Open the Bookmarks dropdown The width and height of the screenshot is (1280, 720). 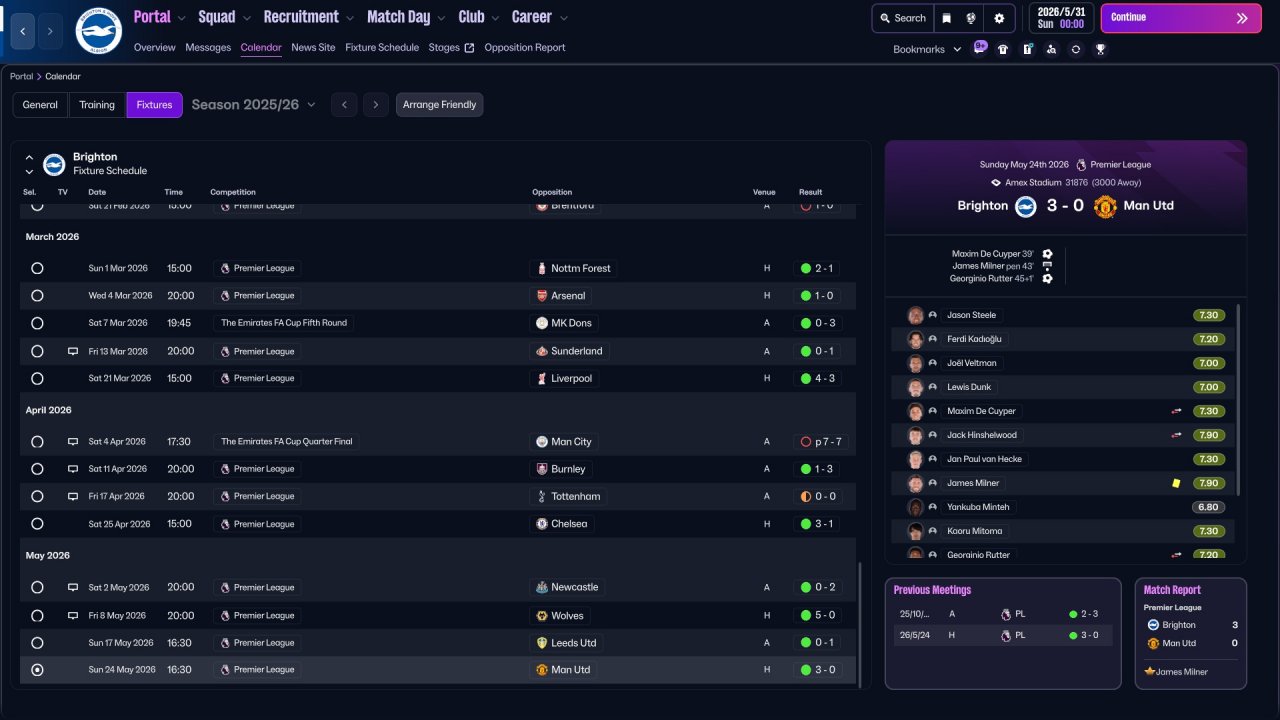(x=927, y=49)
